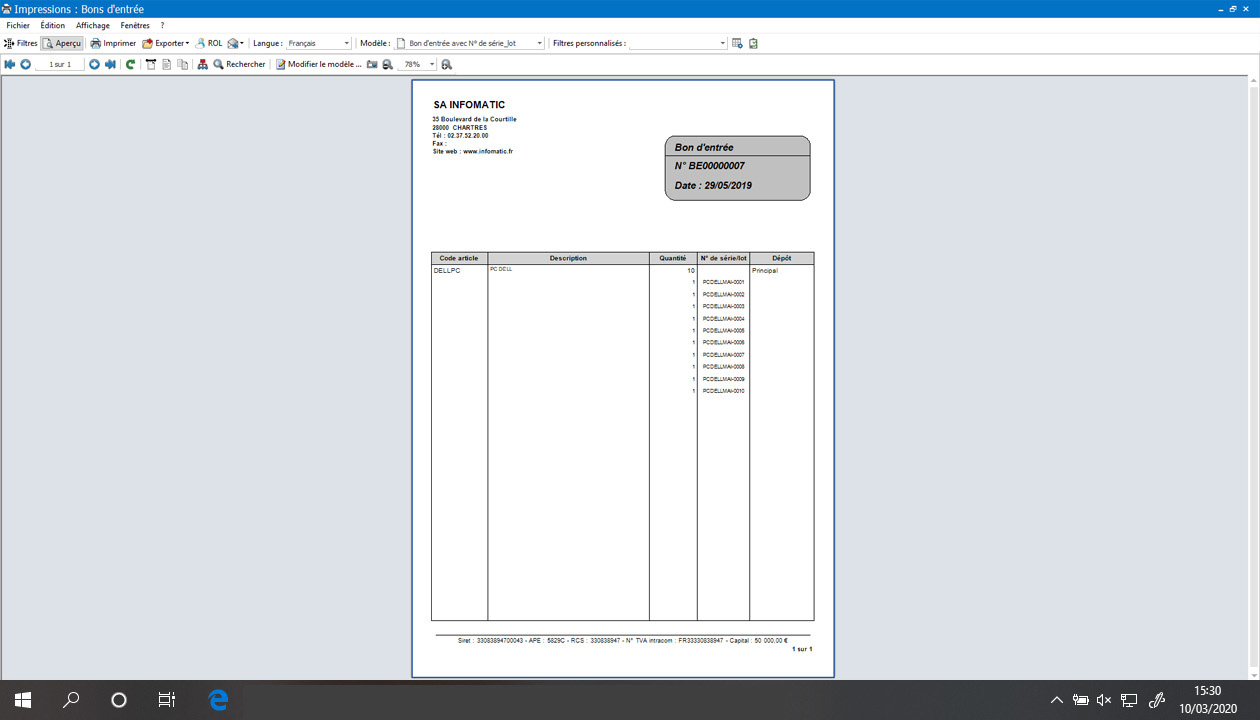Click the page number input field
Image resolution: width=1260 pixels, height=720 pixels.
click(x=60, y=64)
